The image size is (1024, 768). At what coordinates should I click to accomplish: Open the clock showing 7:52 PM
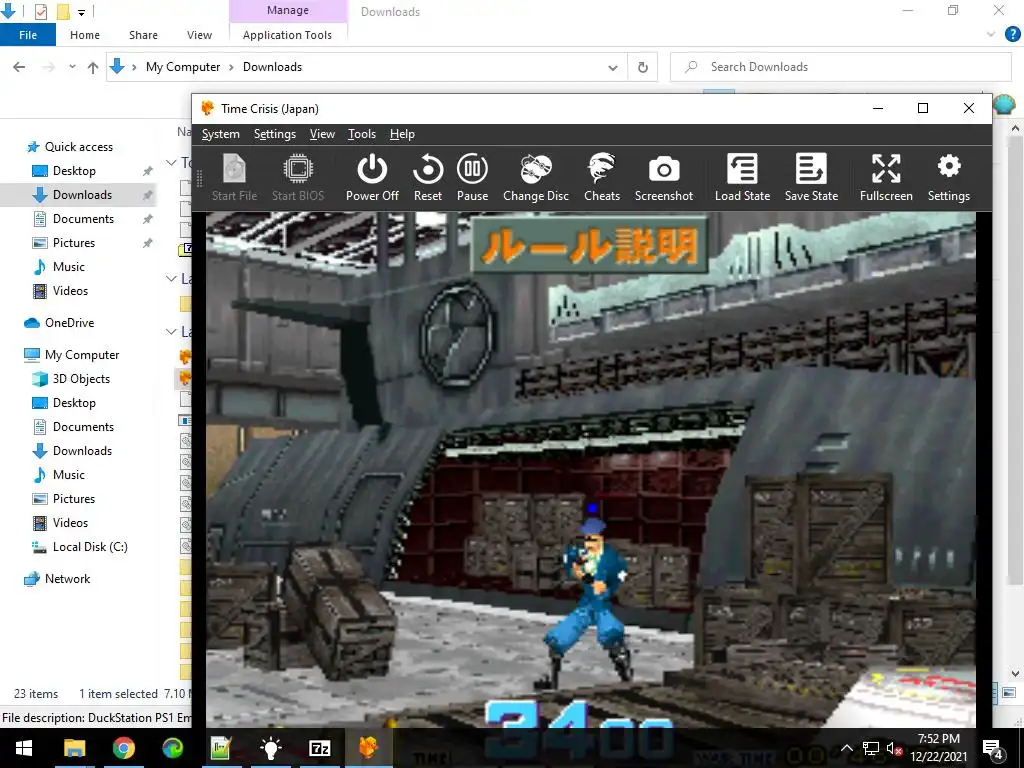click(x=938, y=748)
